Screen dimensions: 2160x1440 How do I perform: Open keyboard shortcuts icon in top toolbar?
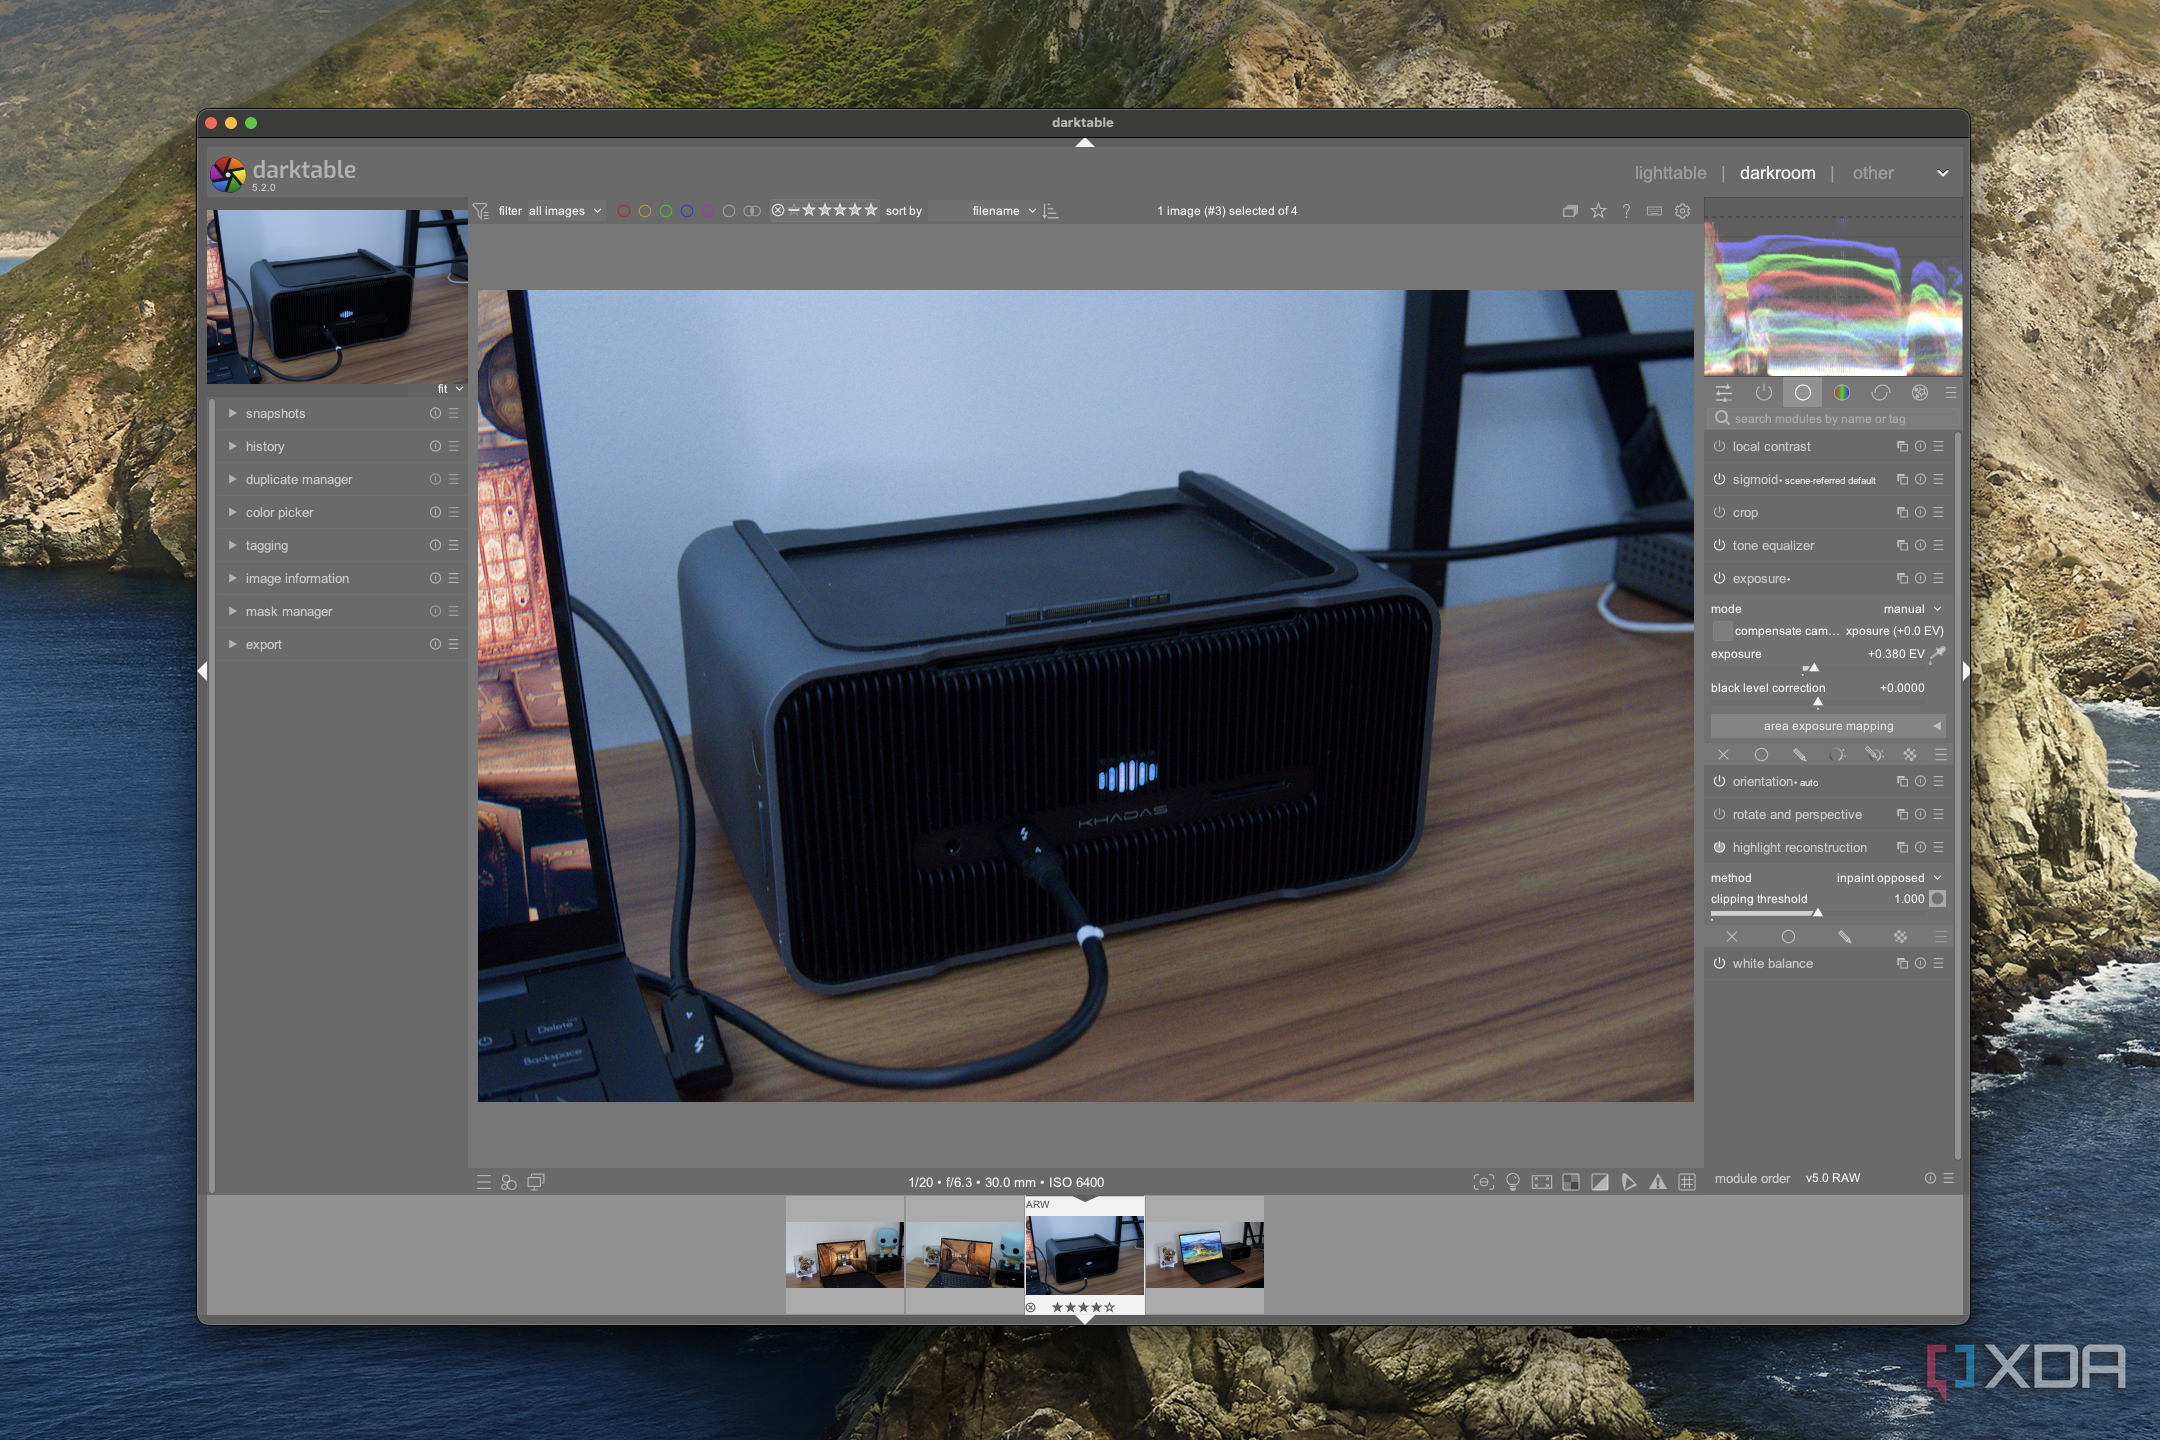point(1654,211)
